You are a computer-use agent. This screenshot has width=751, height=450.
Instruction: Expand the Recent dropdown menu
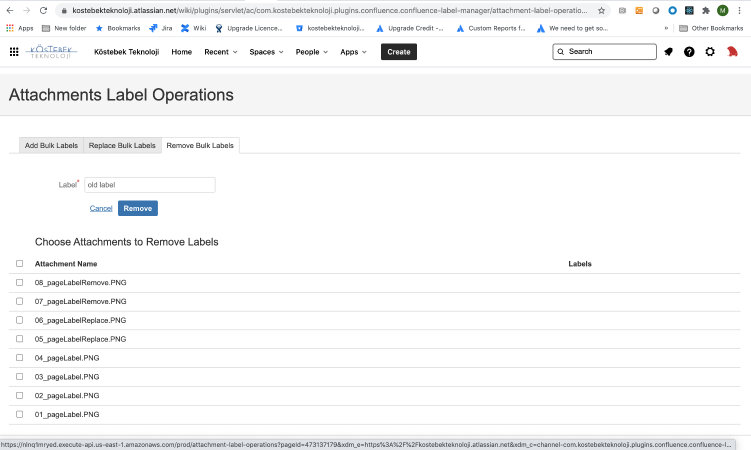220,52
